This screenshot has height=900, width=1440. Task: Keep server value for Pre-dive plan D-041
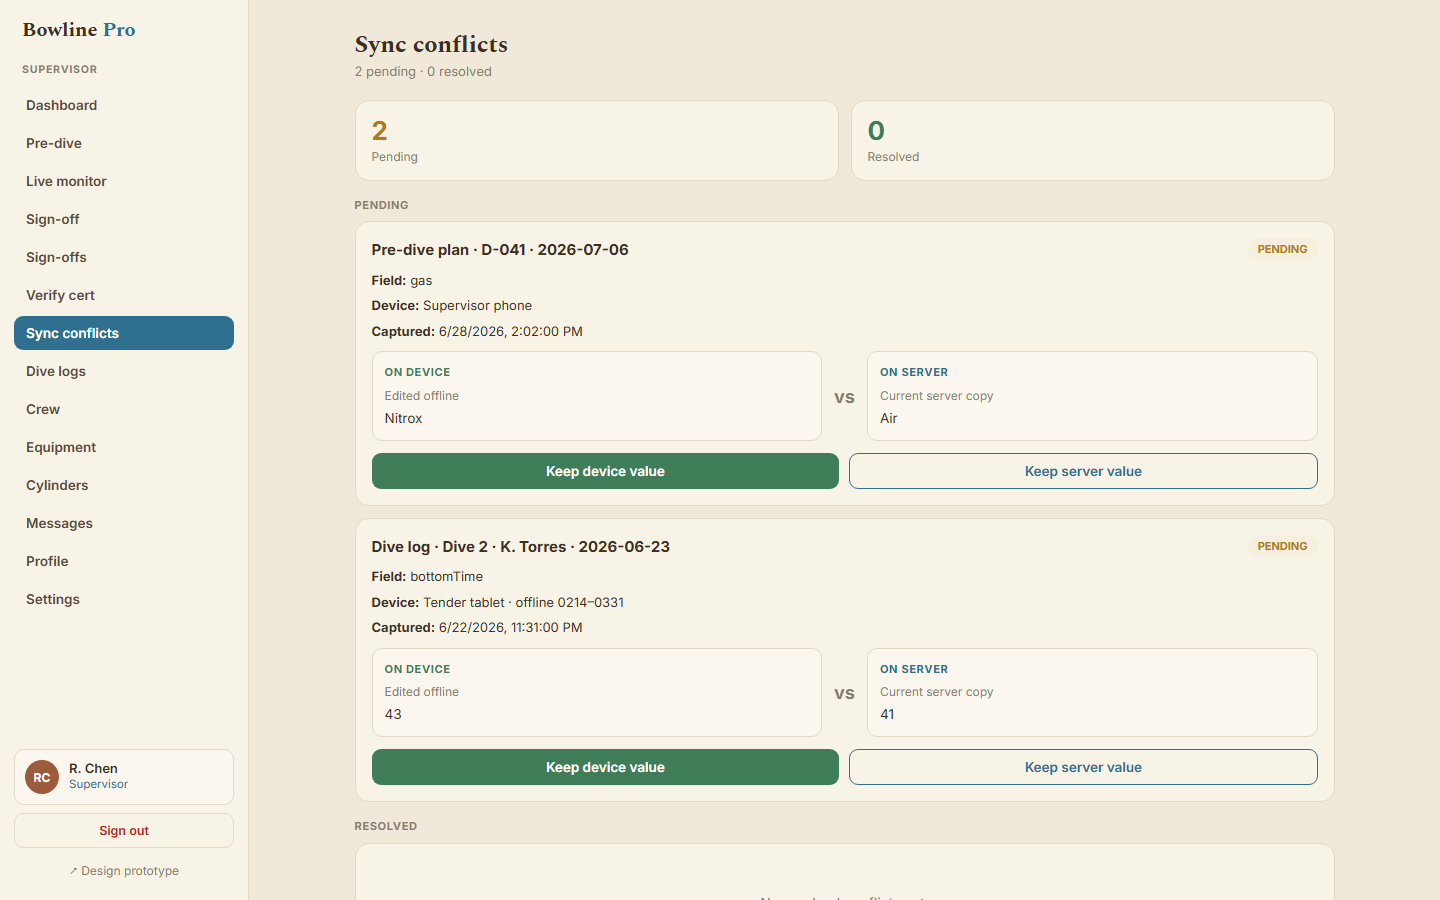[x=1083, y=471]
